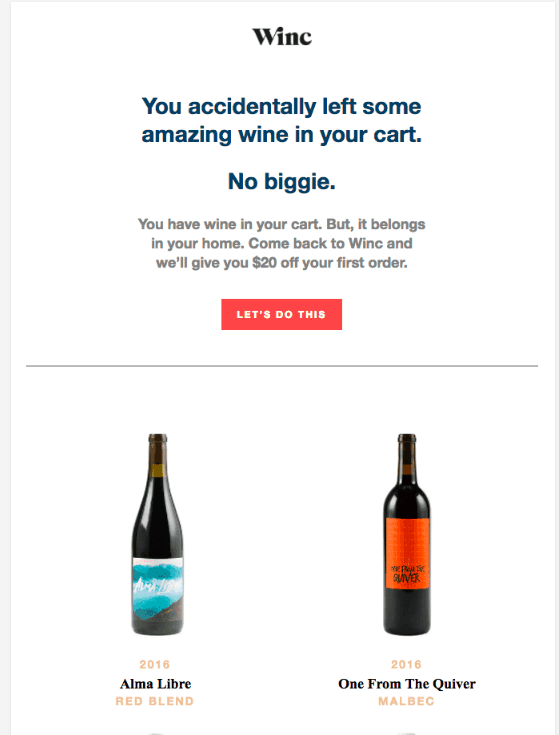Click the 2016 vintage above One From The Quiver
The width and height of the screenshot is (559, 735).
pyautogui.click(x=406, y=664)
